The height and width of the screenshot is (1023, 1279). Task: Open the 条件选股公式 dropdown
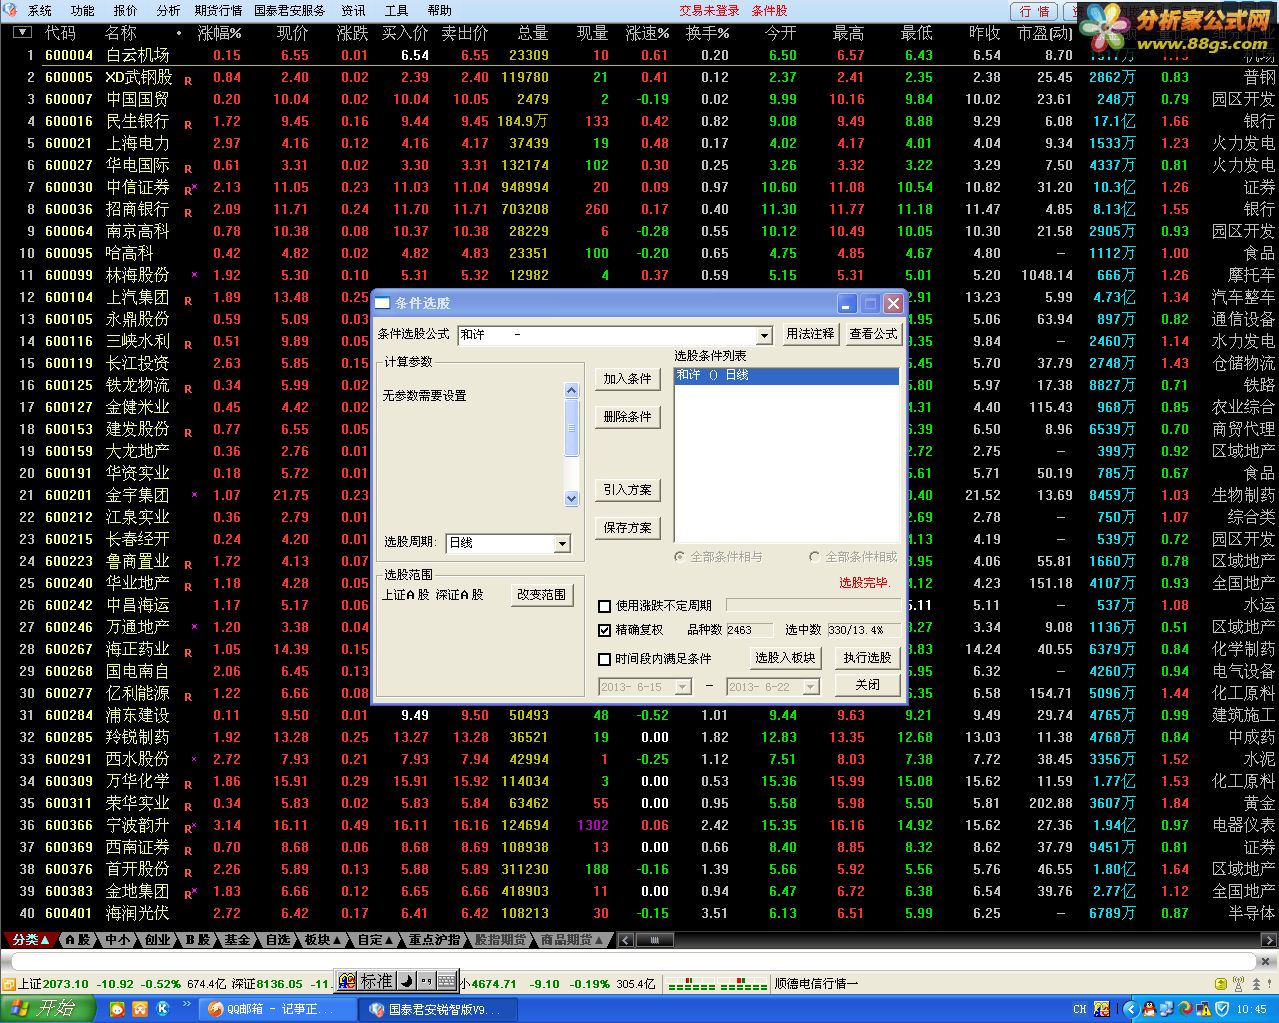764,336
